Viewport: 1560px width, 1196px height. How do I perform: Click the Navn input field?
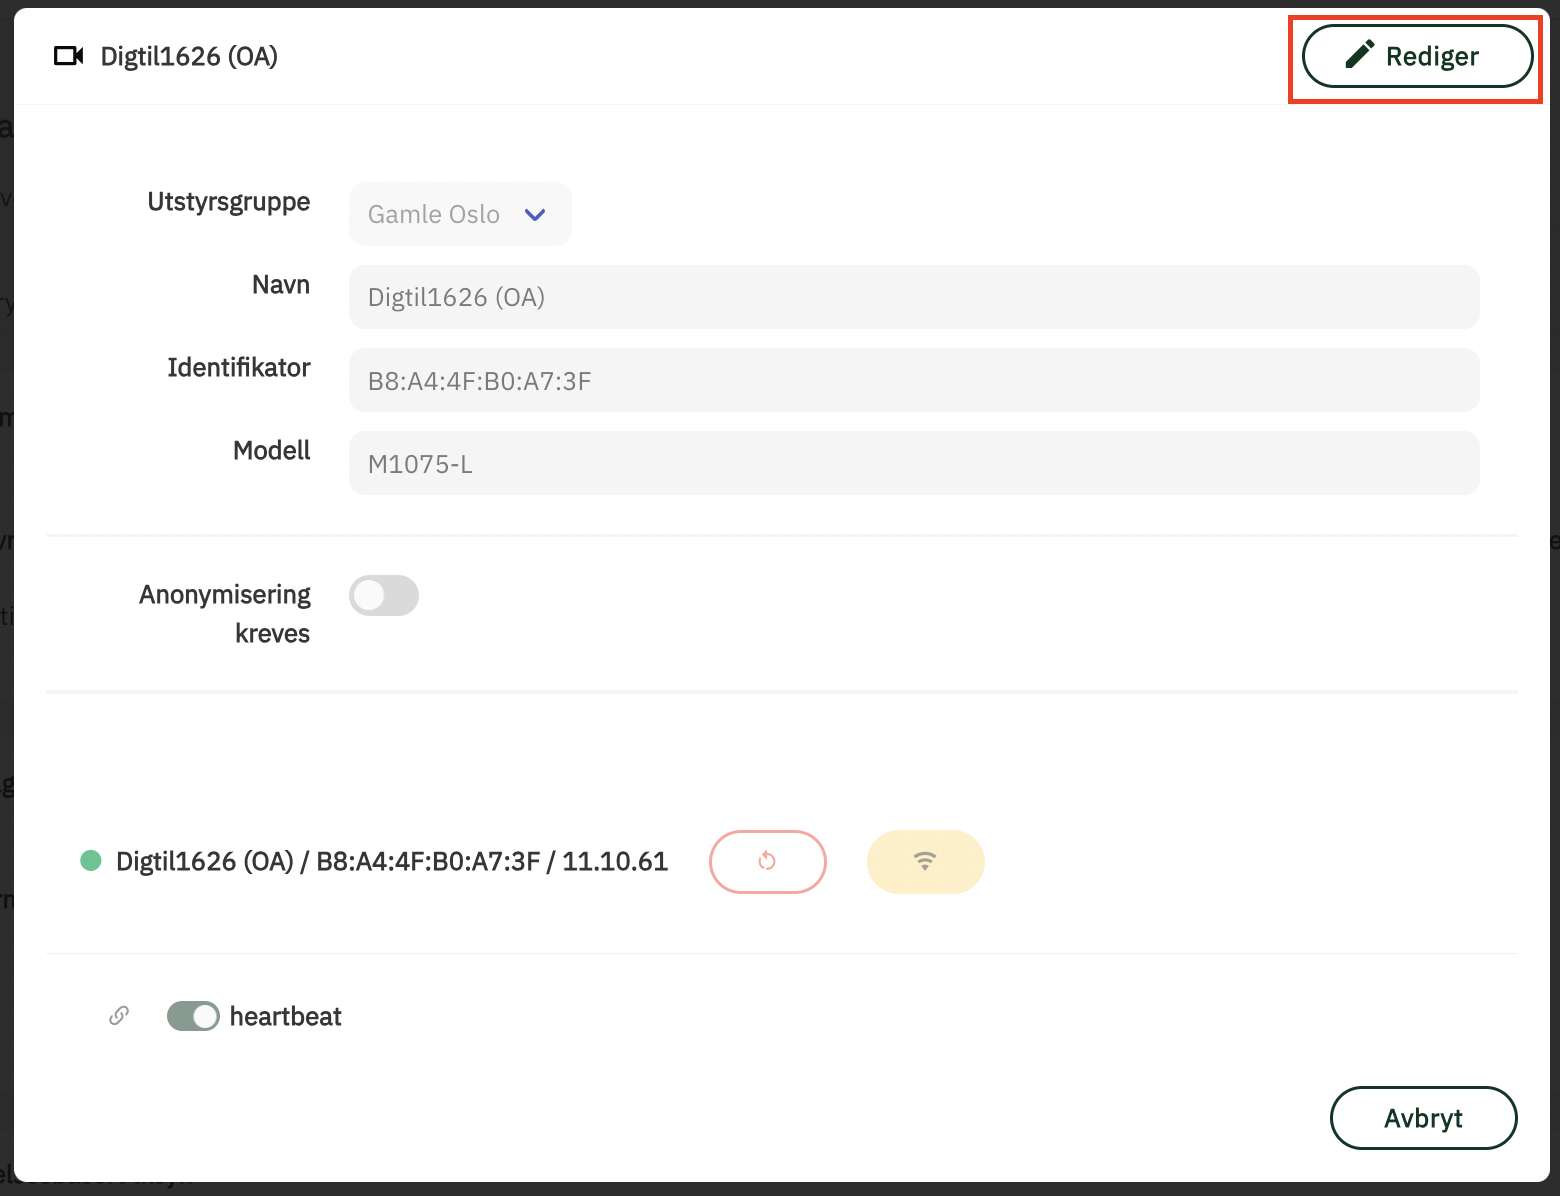tap(914, 297)
